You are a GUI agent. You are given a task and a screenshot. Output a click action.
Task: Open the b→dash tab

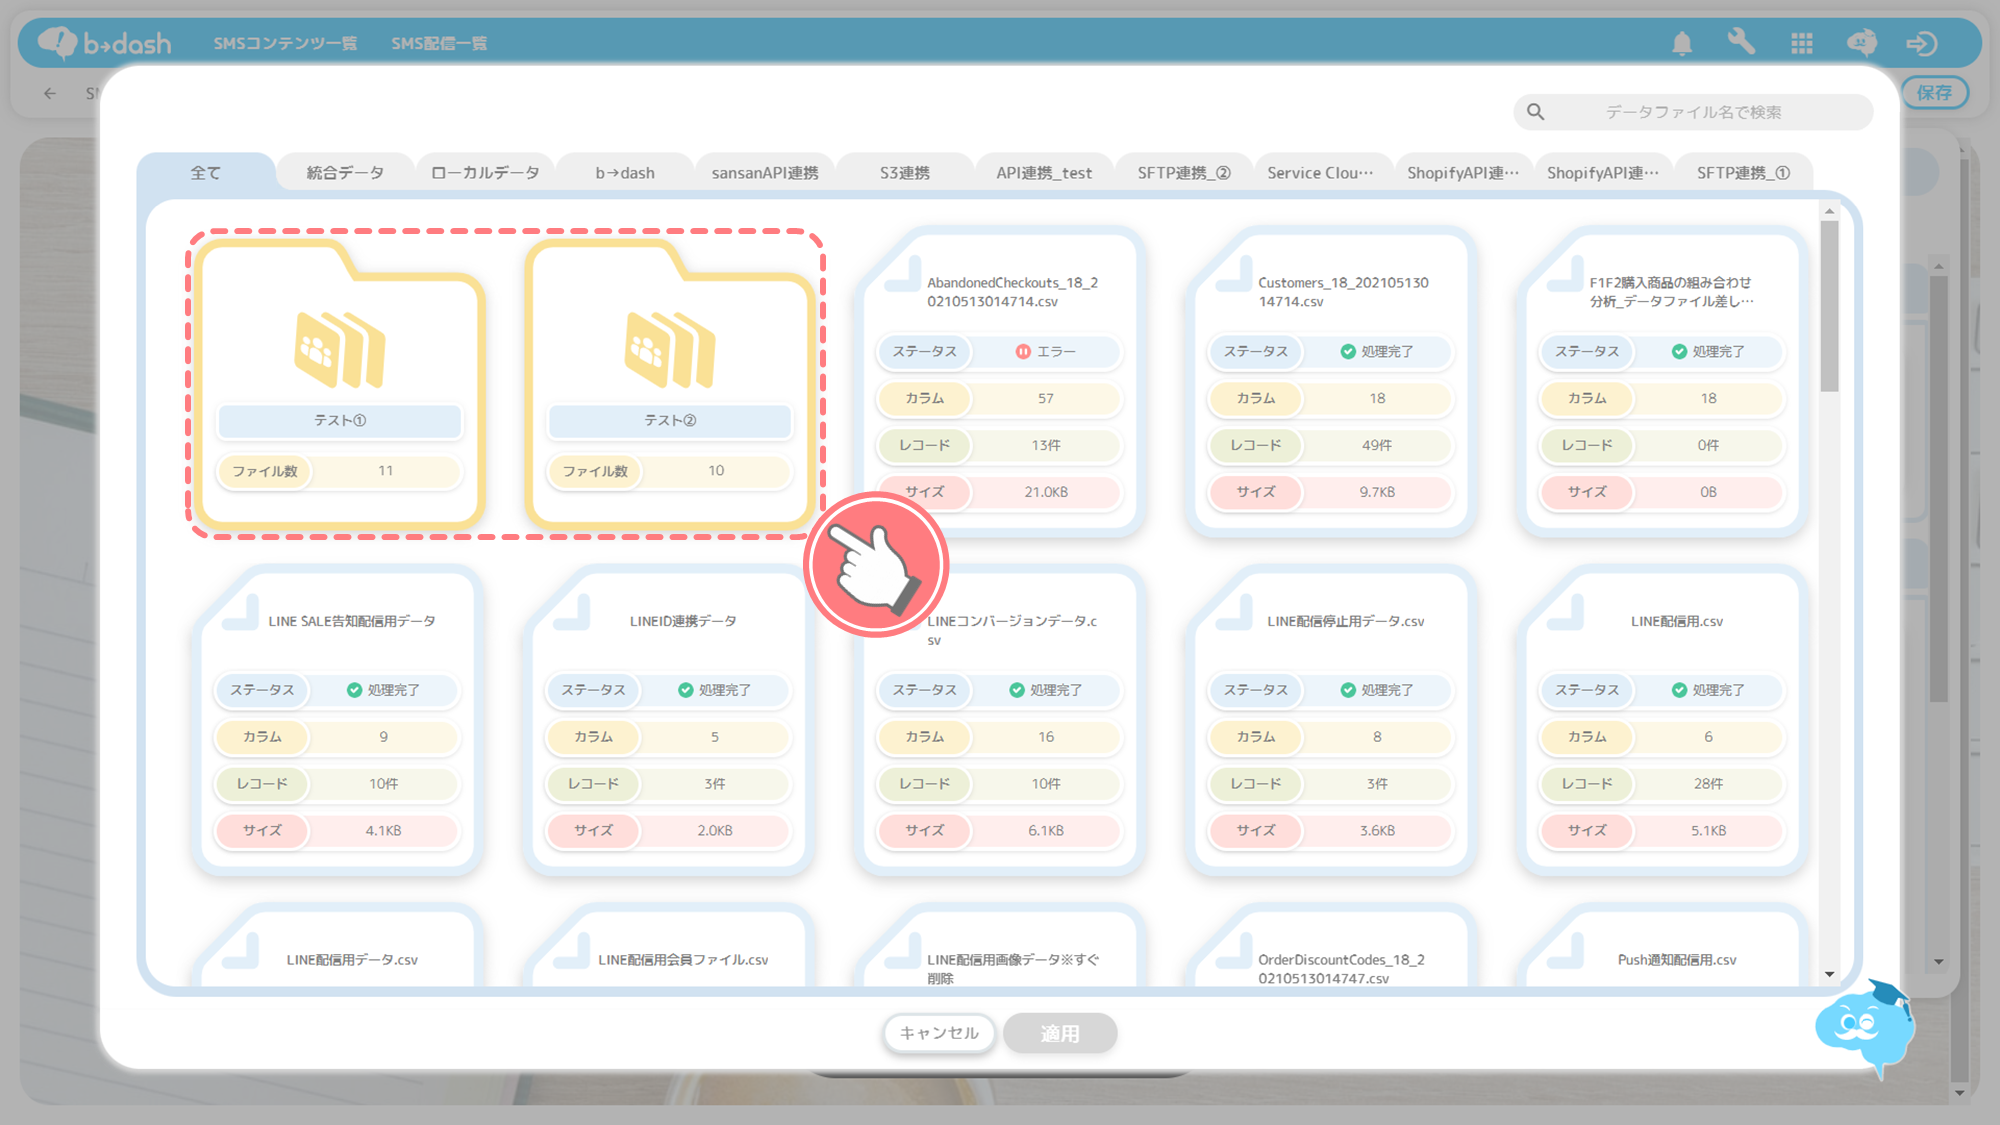pyautogui.click(x=625, y=173)
